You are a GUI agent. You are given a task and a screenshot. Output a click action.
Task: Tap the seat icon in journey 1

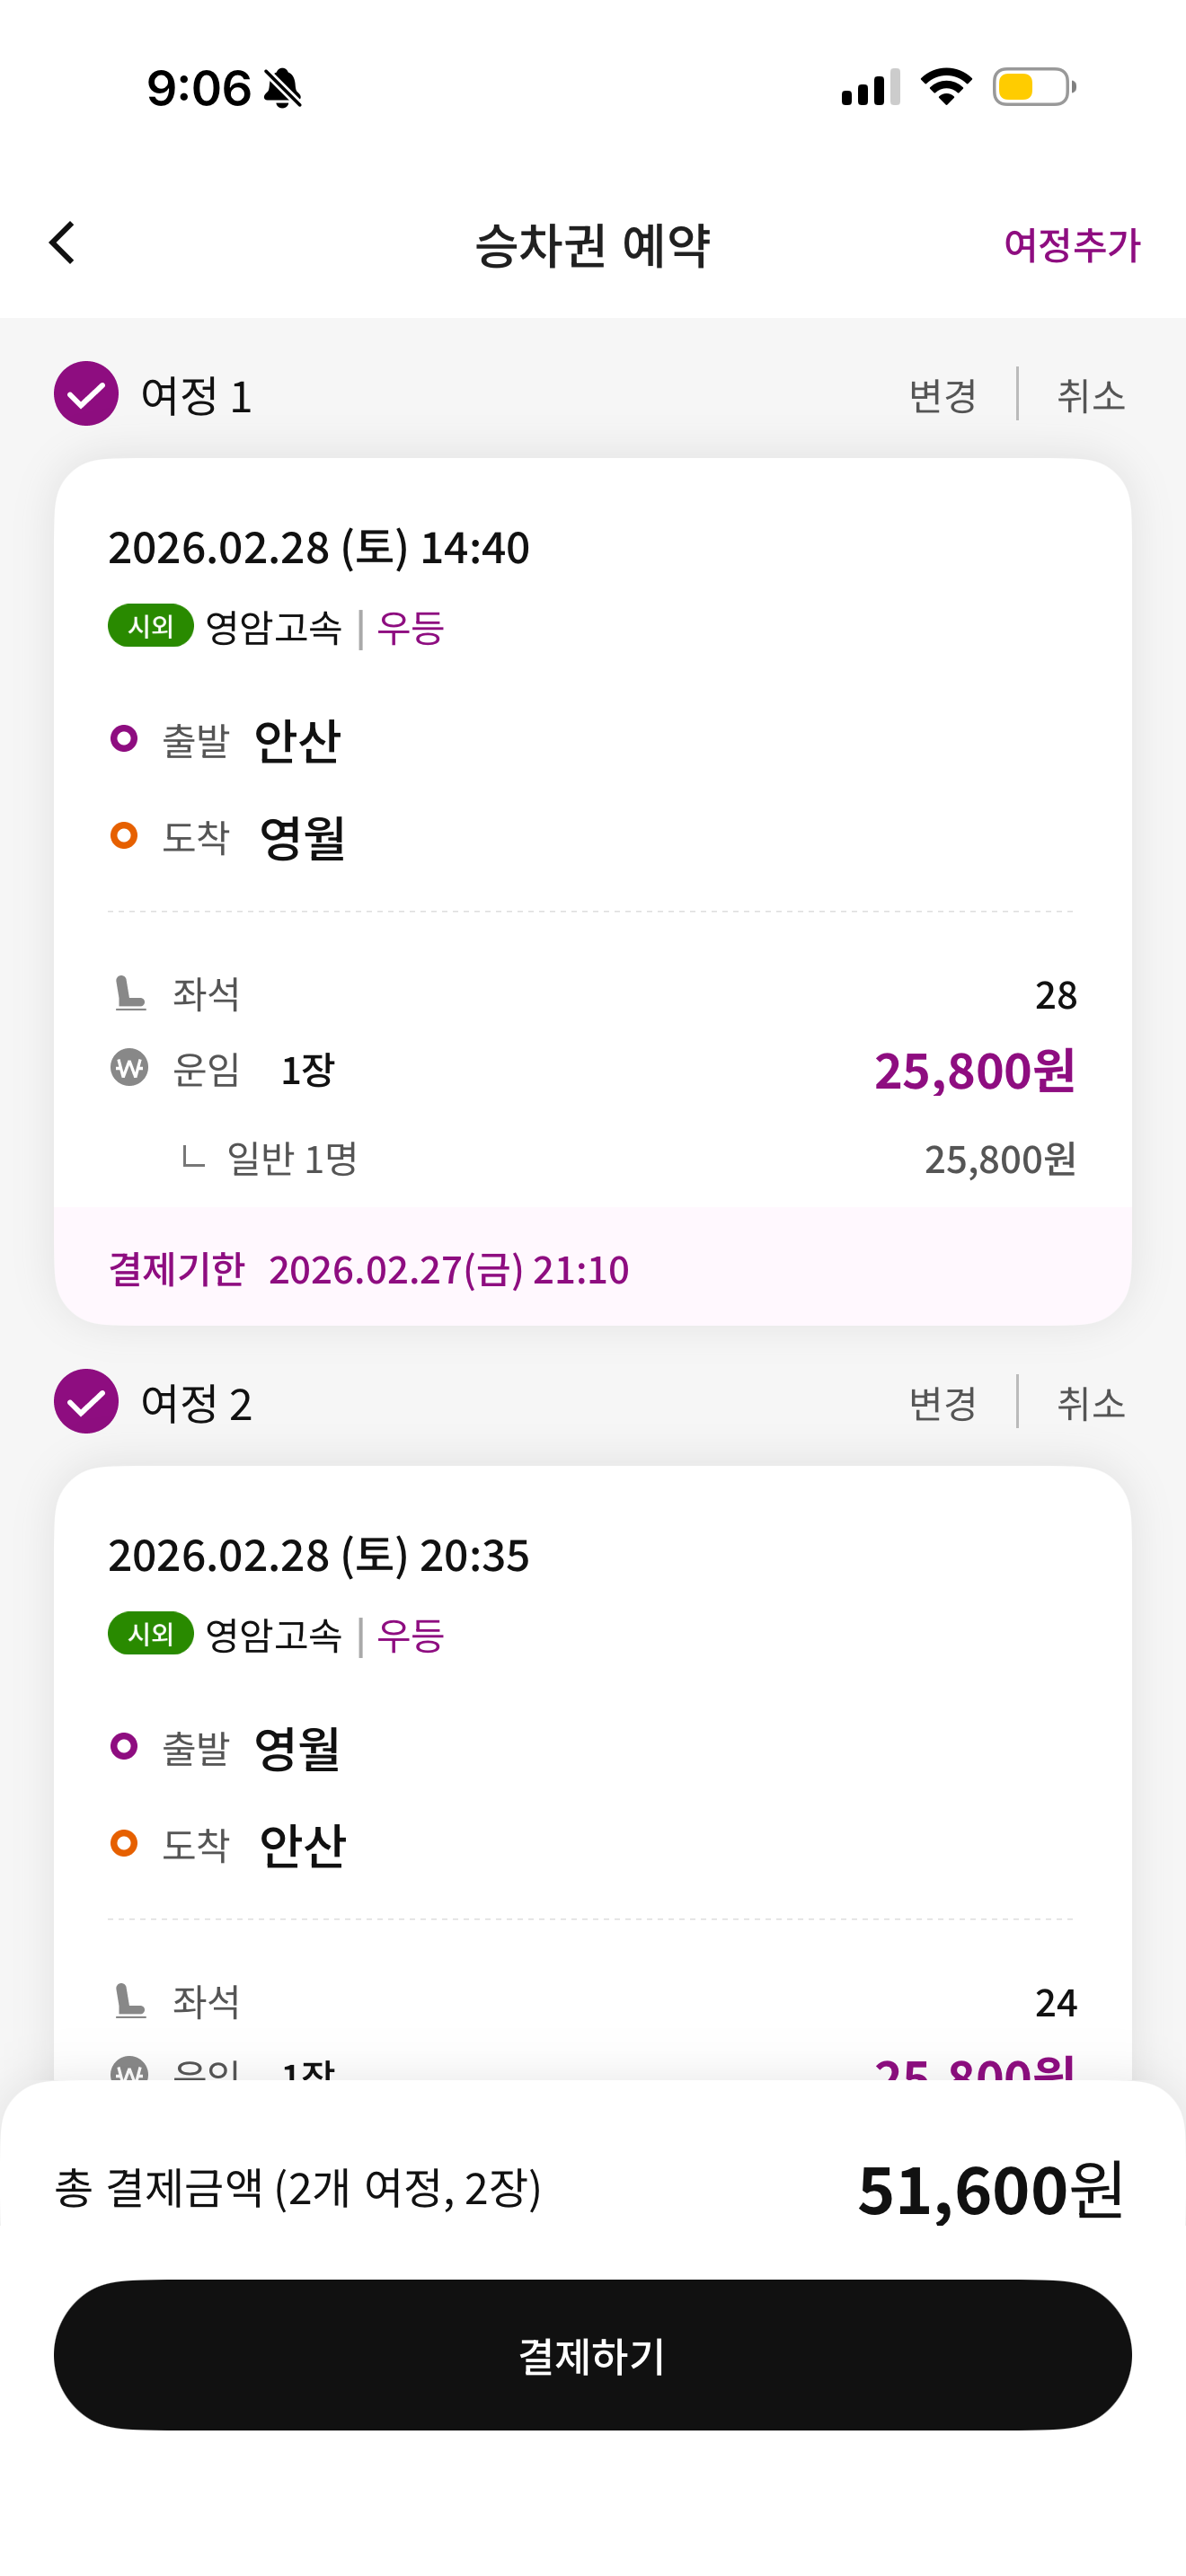coord(130,993)
